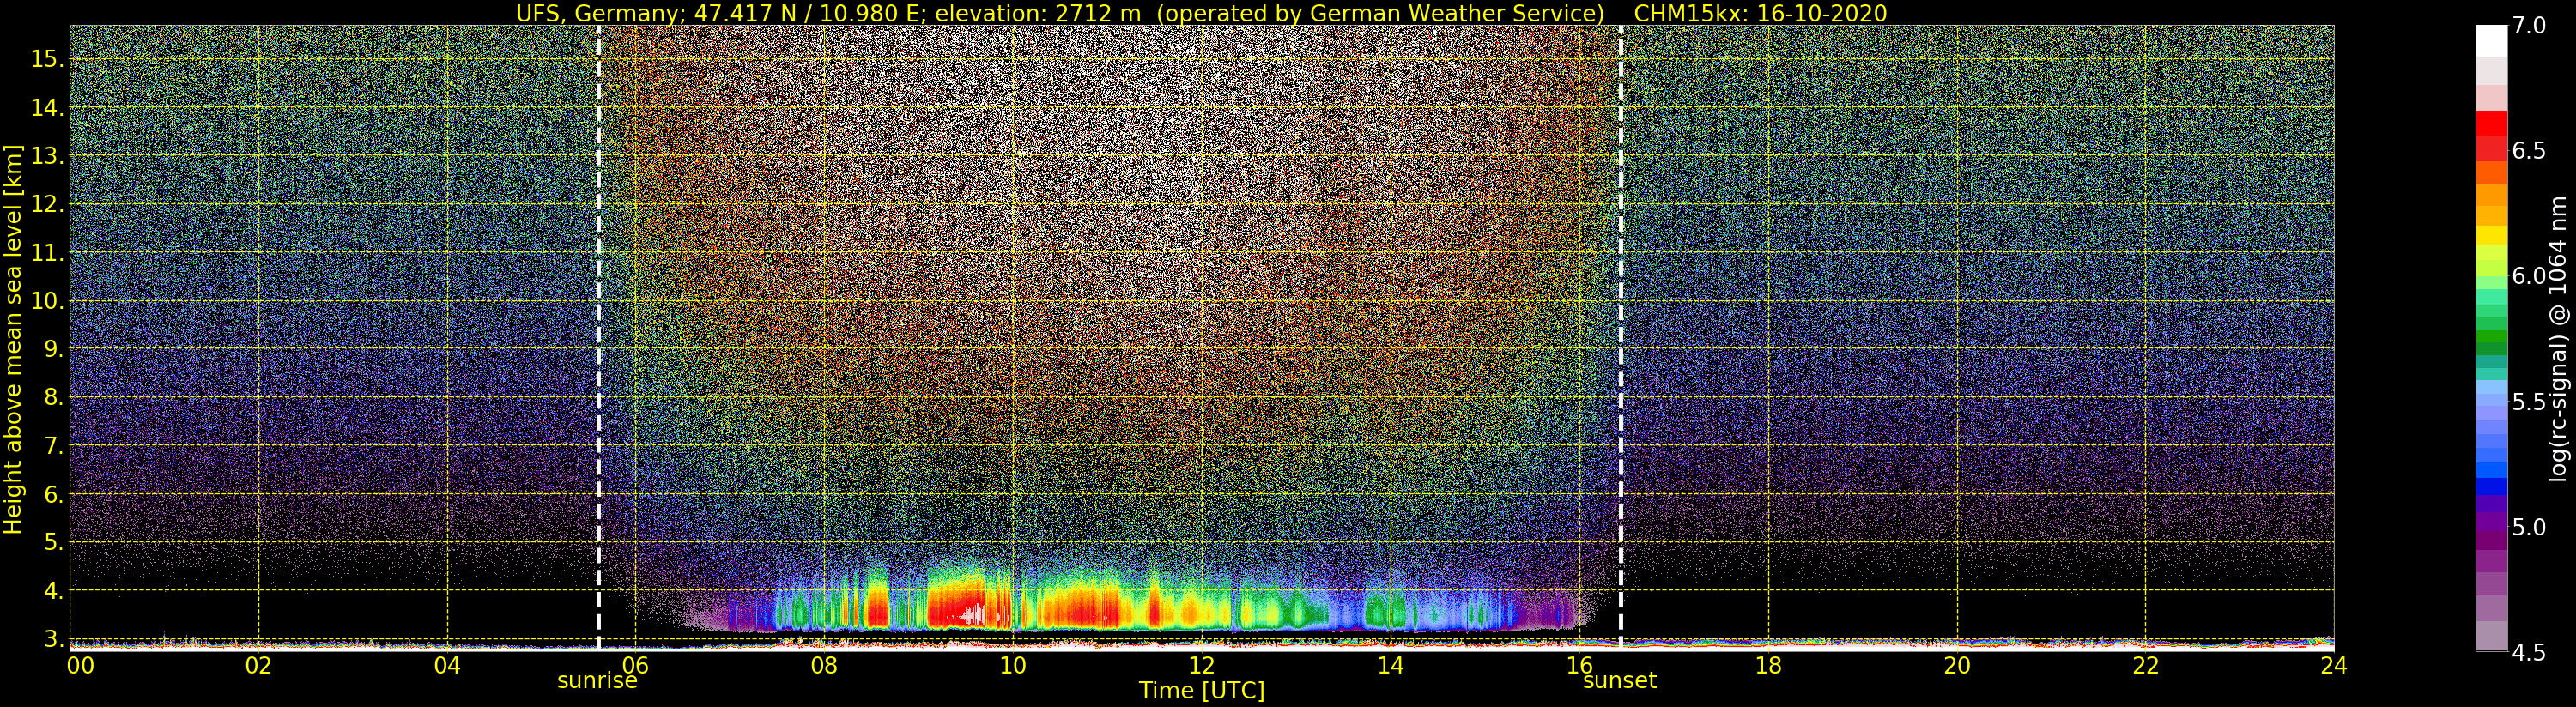Click the sunset label below the time axis
The width and height of the screenshot is (2576, 707).
coord(1619,681)
